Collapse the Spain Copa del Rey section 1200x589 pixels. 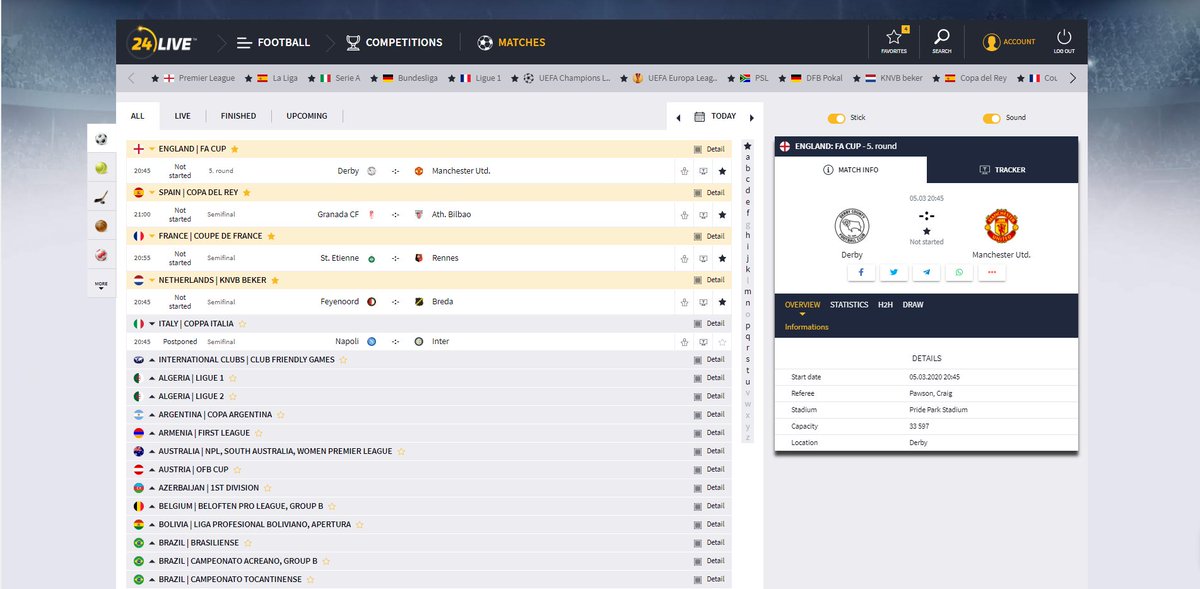[x=152, y=192]
